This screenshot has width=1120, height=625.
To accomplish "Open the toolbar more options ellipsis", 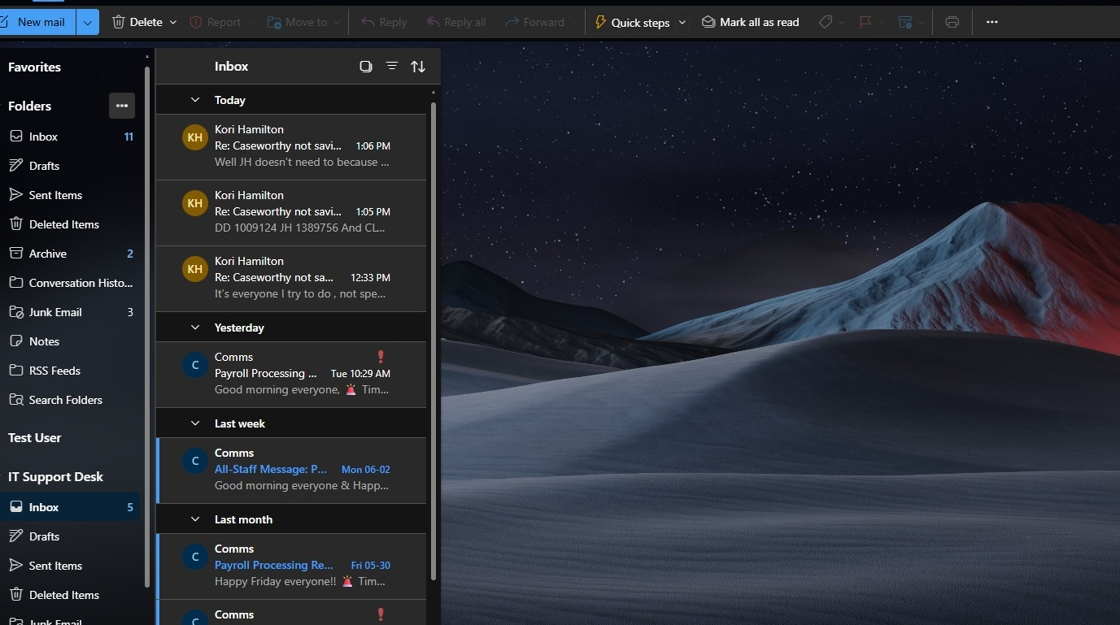I will coord(991,22).
